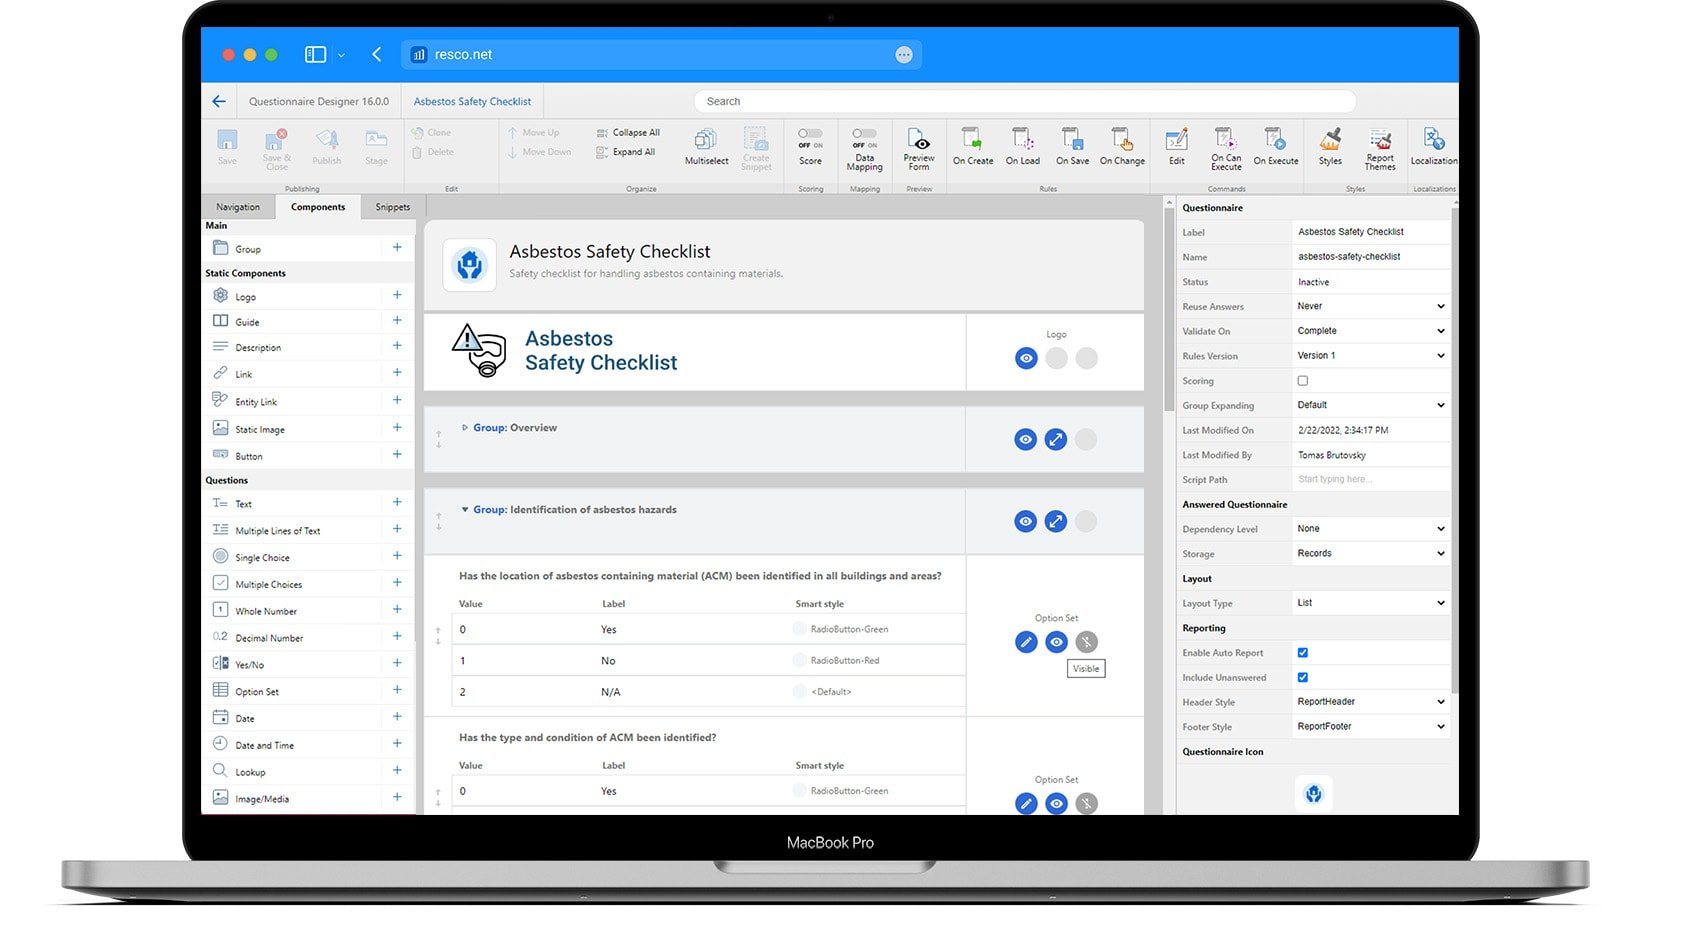Switch to the Snippets tab
The height and width of the screenshot is (929, 1681).
pyautogui.click(x=392, y=207)
